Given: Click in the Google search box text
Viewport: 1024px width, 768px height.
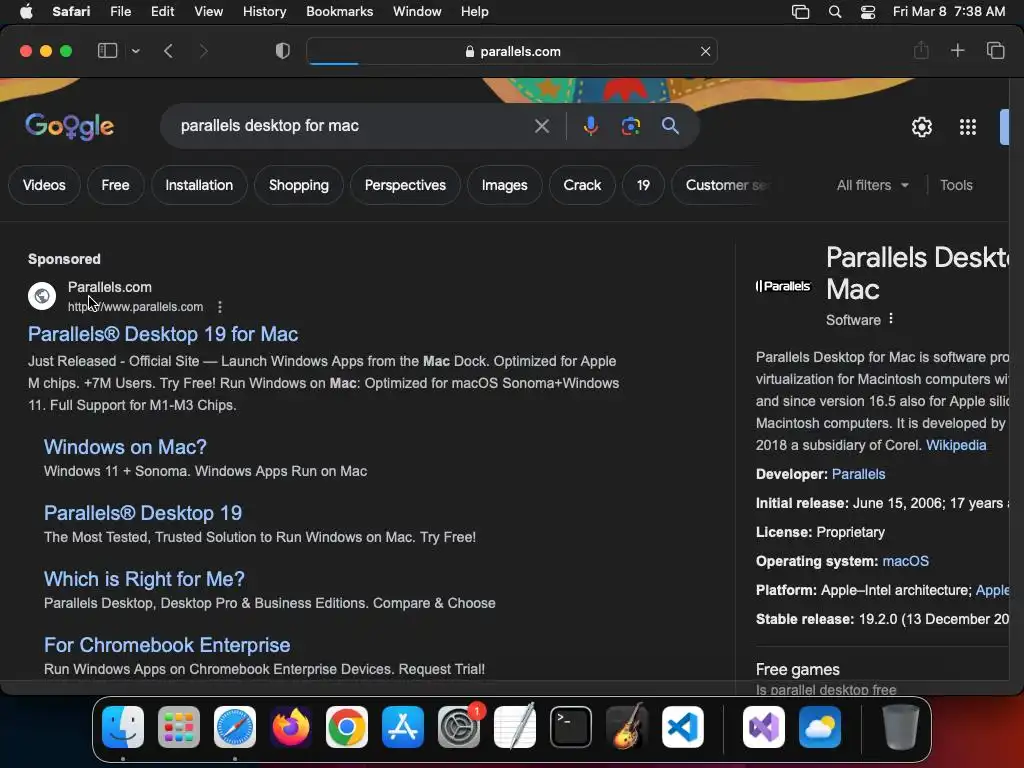Looking at the screenshot, I should (x=270, y=125).
